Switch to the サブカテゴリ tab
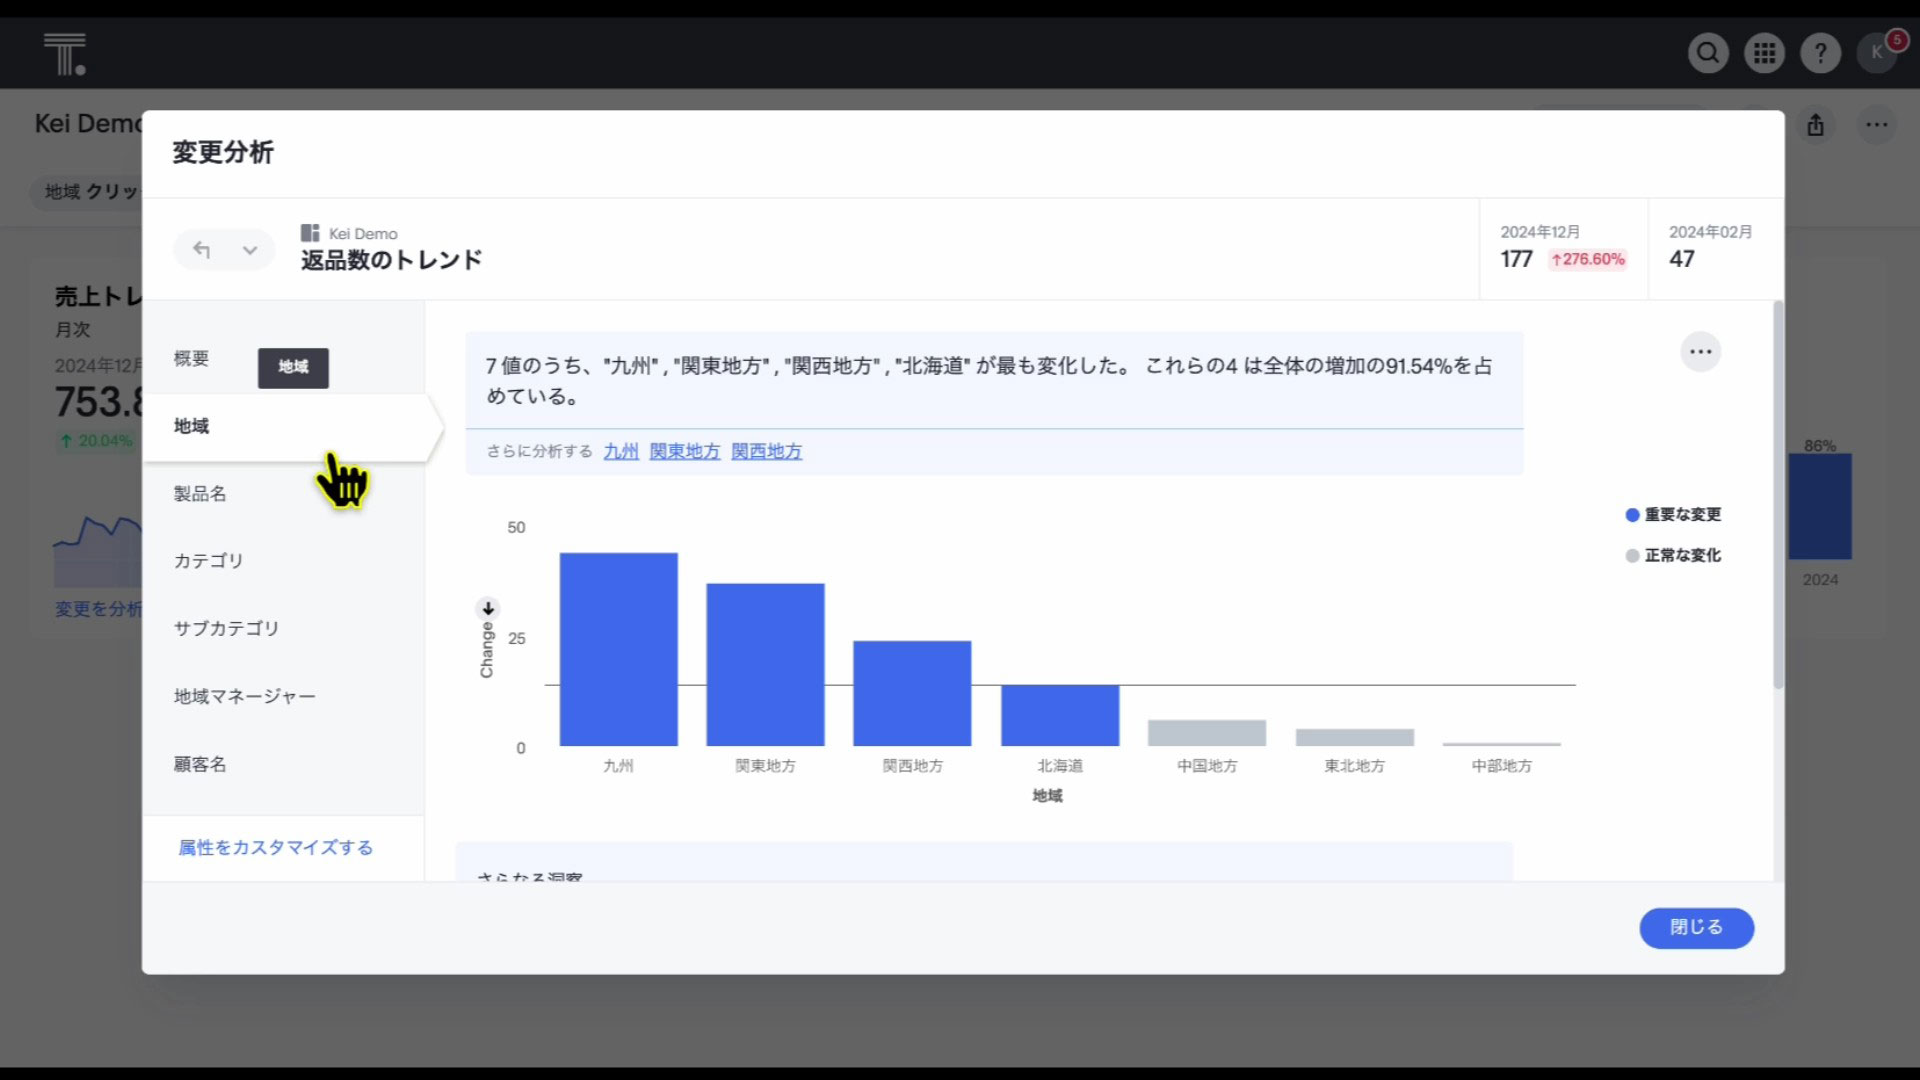1920x1080 pixels. tap(226, 628)
